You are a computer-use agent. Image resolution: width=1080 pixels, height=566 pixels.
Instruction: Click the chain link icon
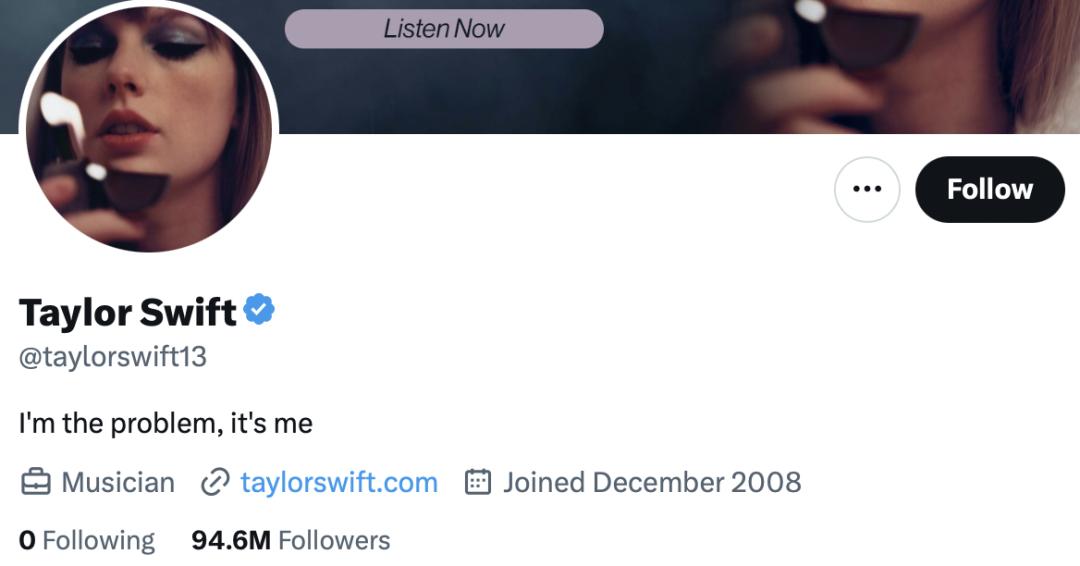[x=215, y=483]
